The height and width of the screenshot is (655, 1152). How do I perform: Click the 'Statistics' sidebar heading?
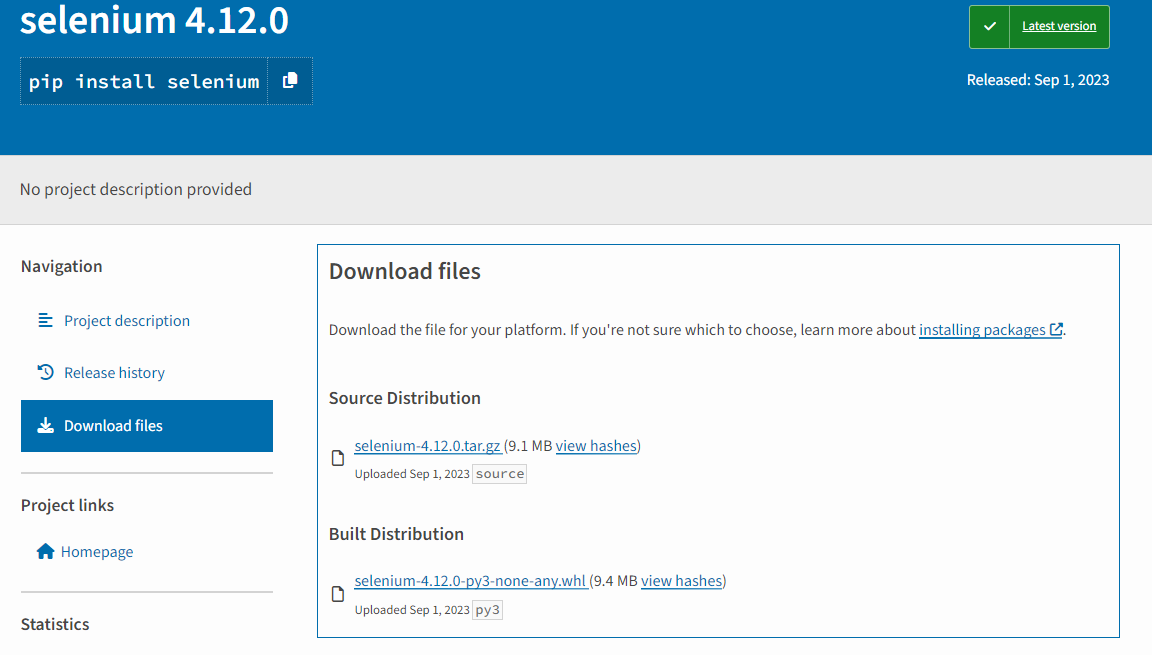point(55,624)
